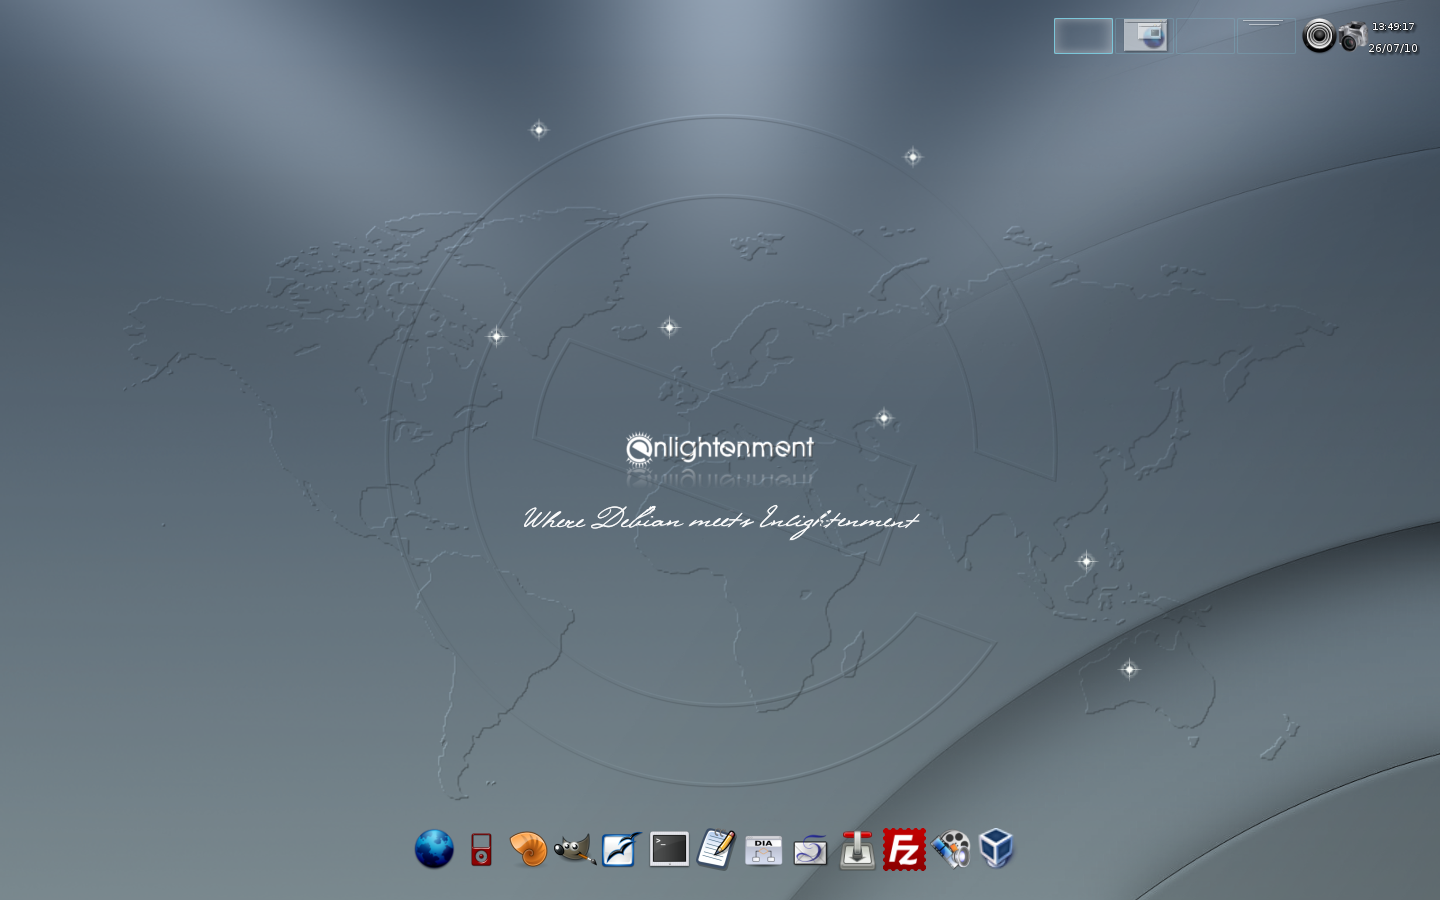This screenshot has width=1440, height=900.
Task: Switch to the third empty desktop
Action: [x=1205, y=36]
